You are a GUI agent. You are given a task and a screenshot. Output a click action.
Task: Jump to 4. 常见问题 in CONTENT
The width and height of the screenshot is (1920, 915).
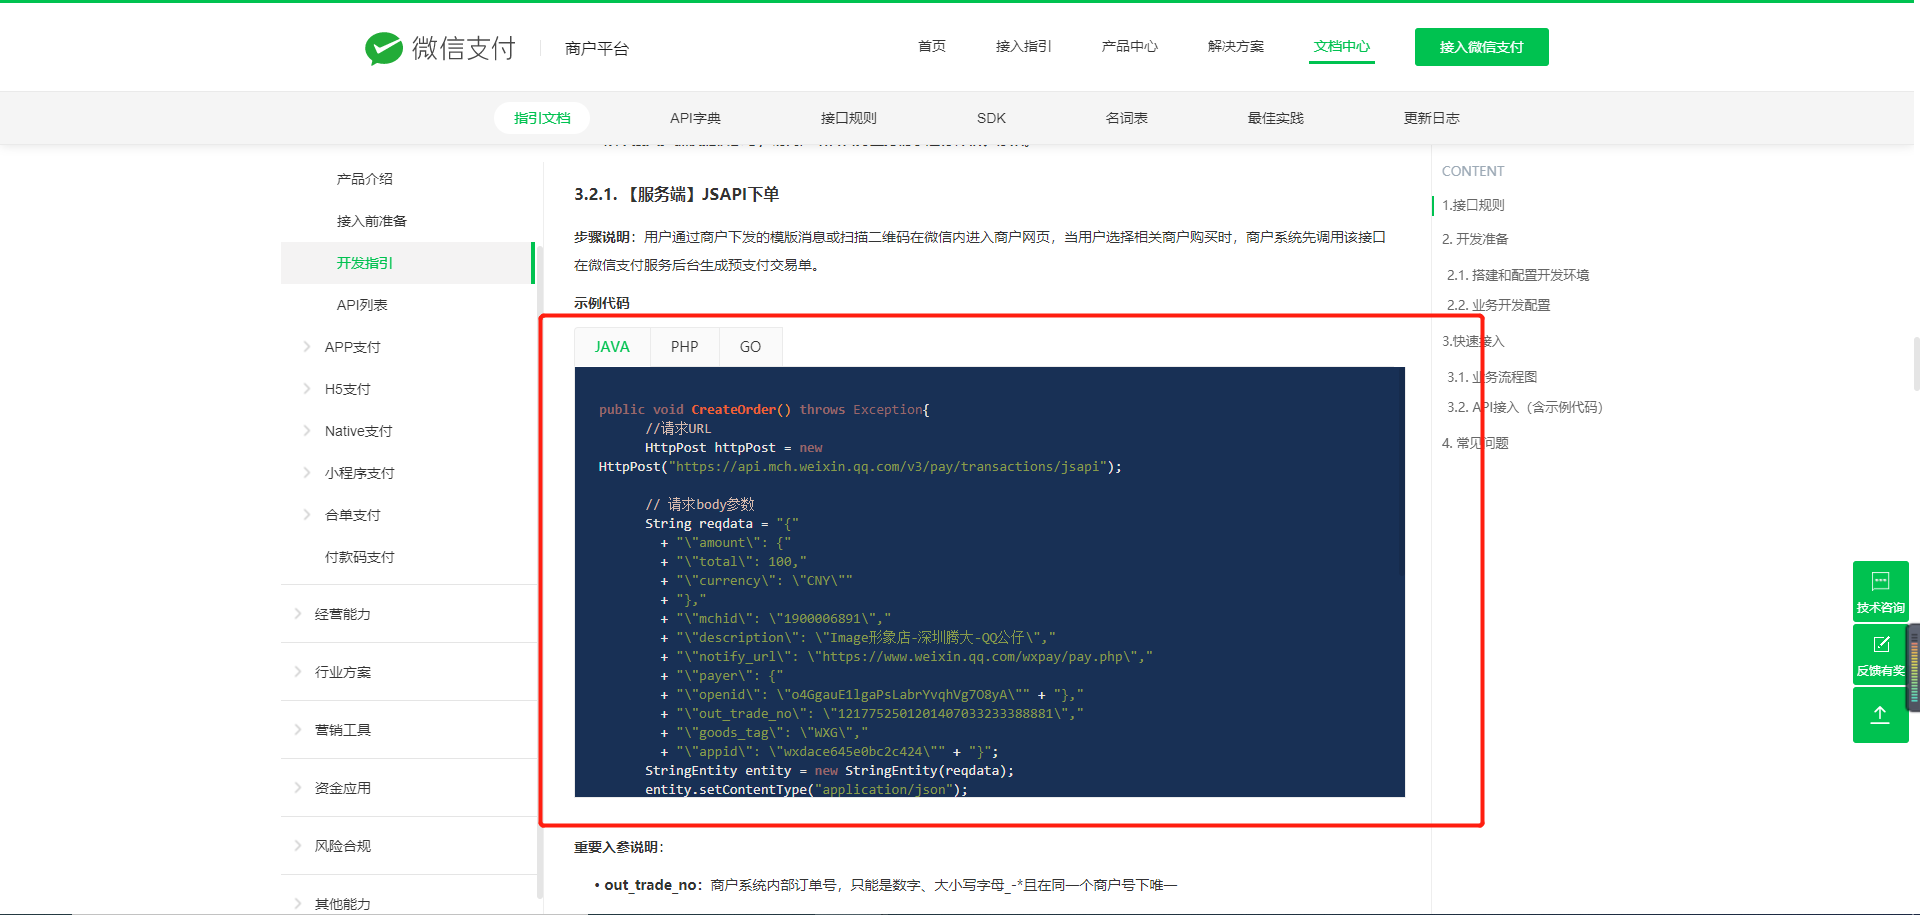pos(1475,443)
